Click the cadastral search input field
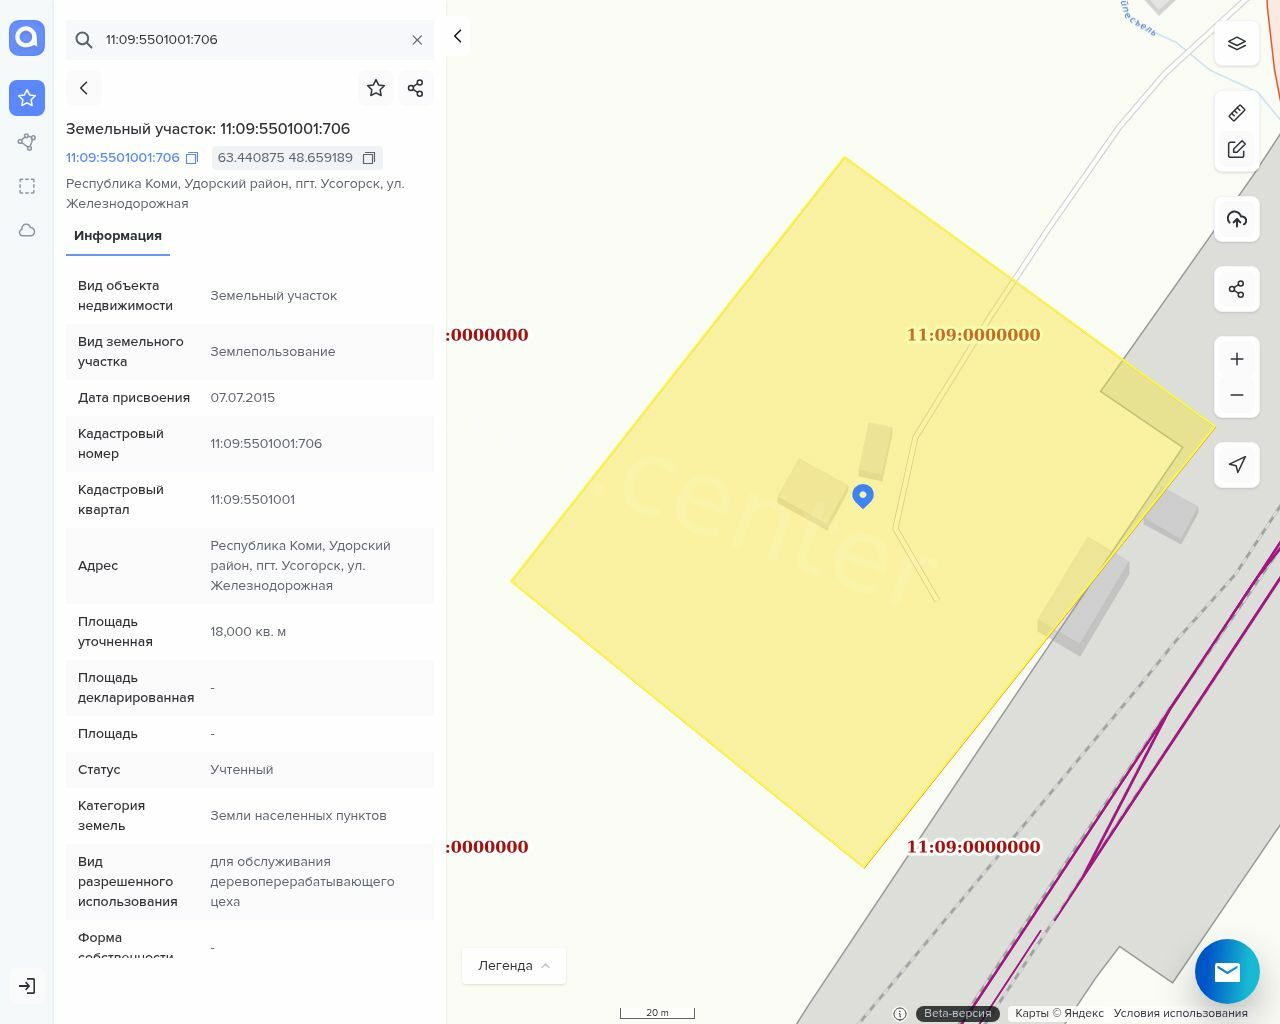Screen dimensions: 1280x1024 (250, 40)
